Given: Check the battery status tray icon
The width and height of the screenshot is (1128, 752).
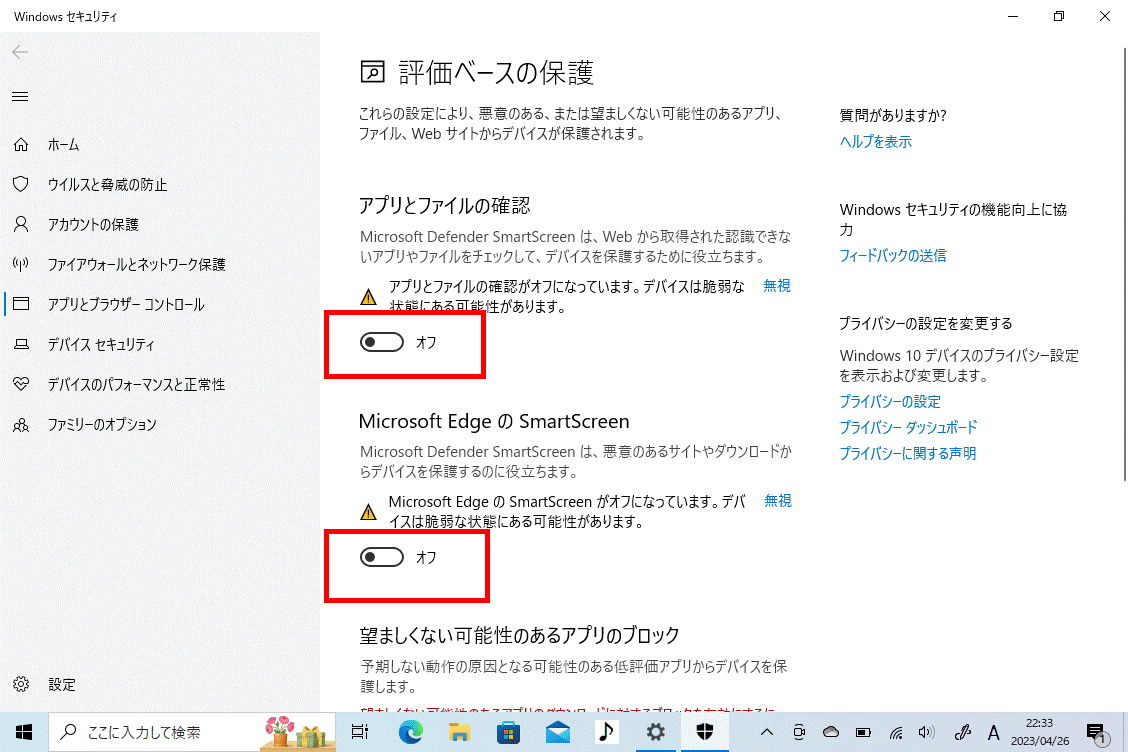Looking at the screenshot, I should [863, 733].
